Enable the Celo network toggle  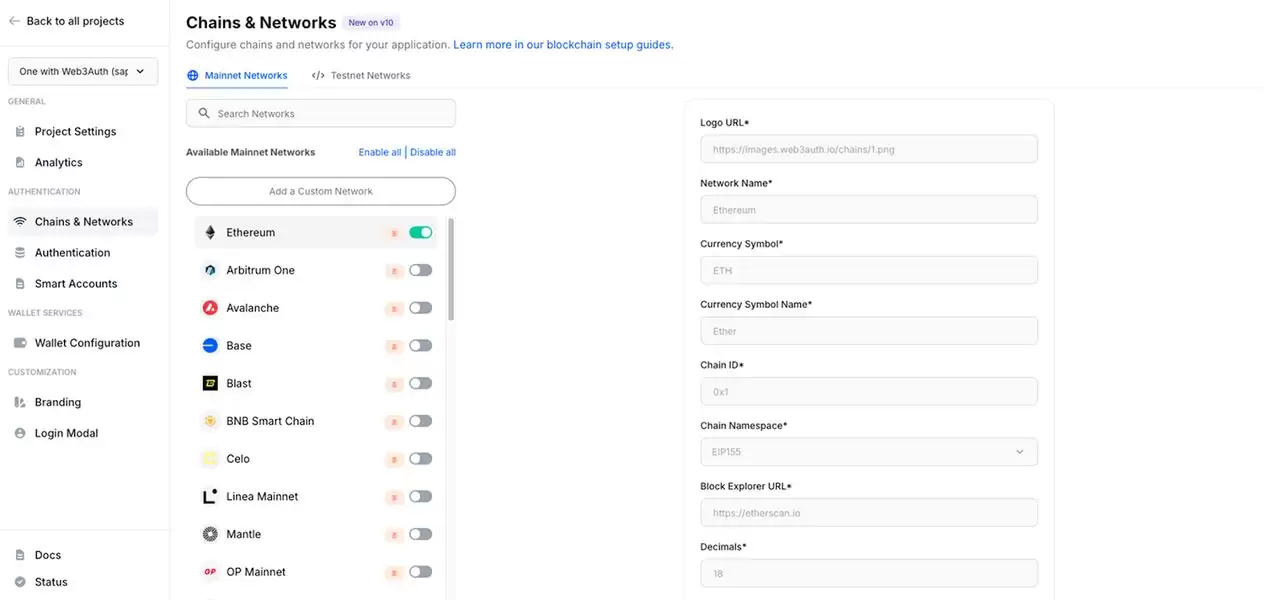420,458
